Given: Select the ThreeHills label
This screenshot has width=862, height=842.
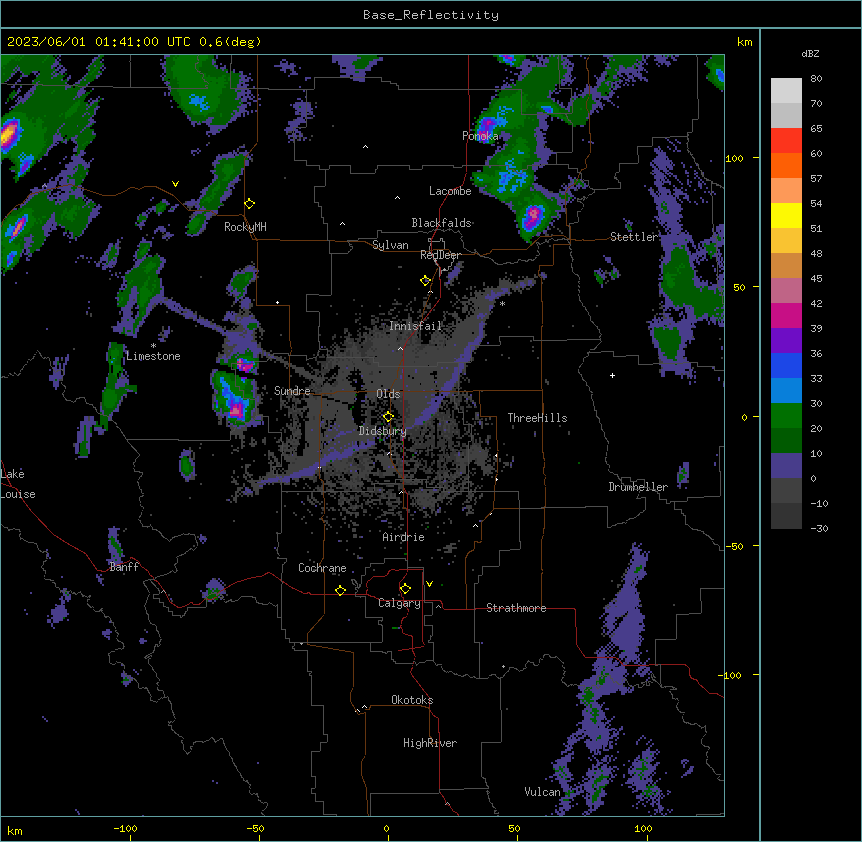Looking at the screenshot, I should click(x=537, y=418).
